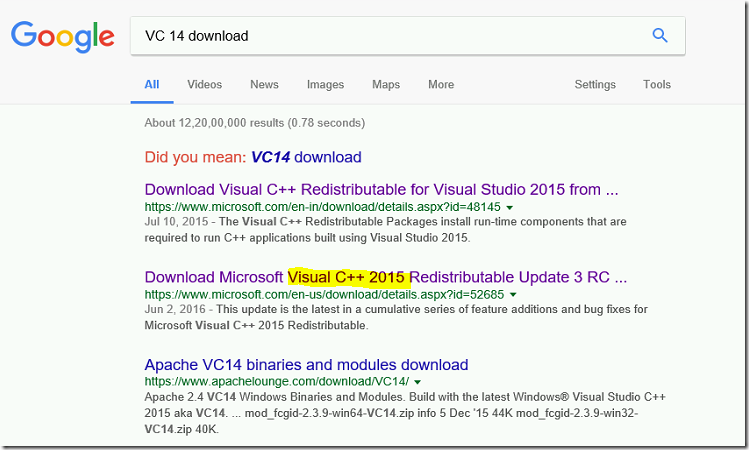Open the Tools options
Viewport: 749px width, 450px height.
point(657,85)
